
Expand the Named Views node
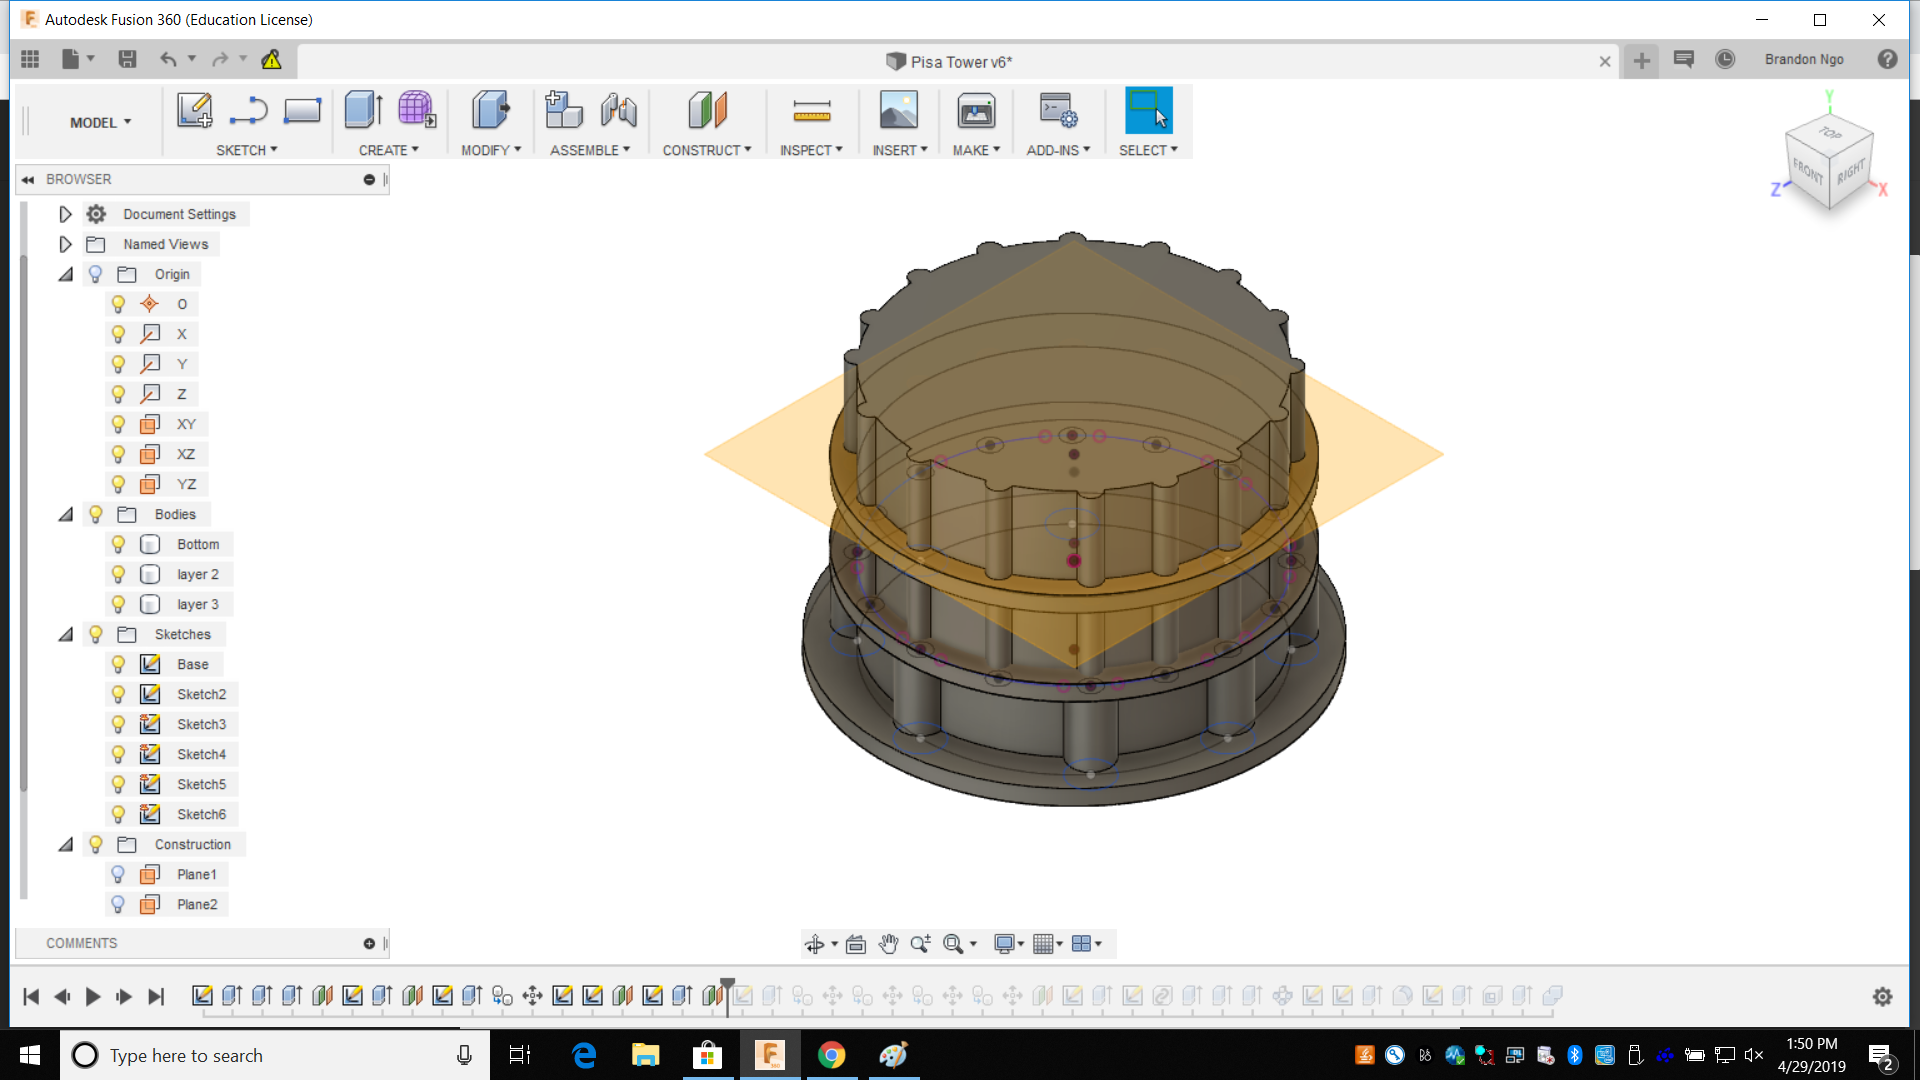tap(65, 244)
